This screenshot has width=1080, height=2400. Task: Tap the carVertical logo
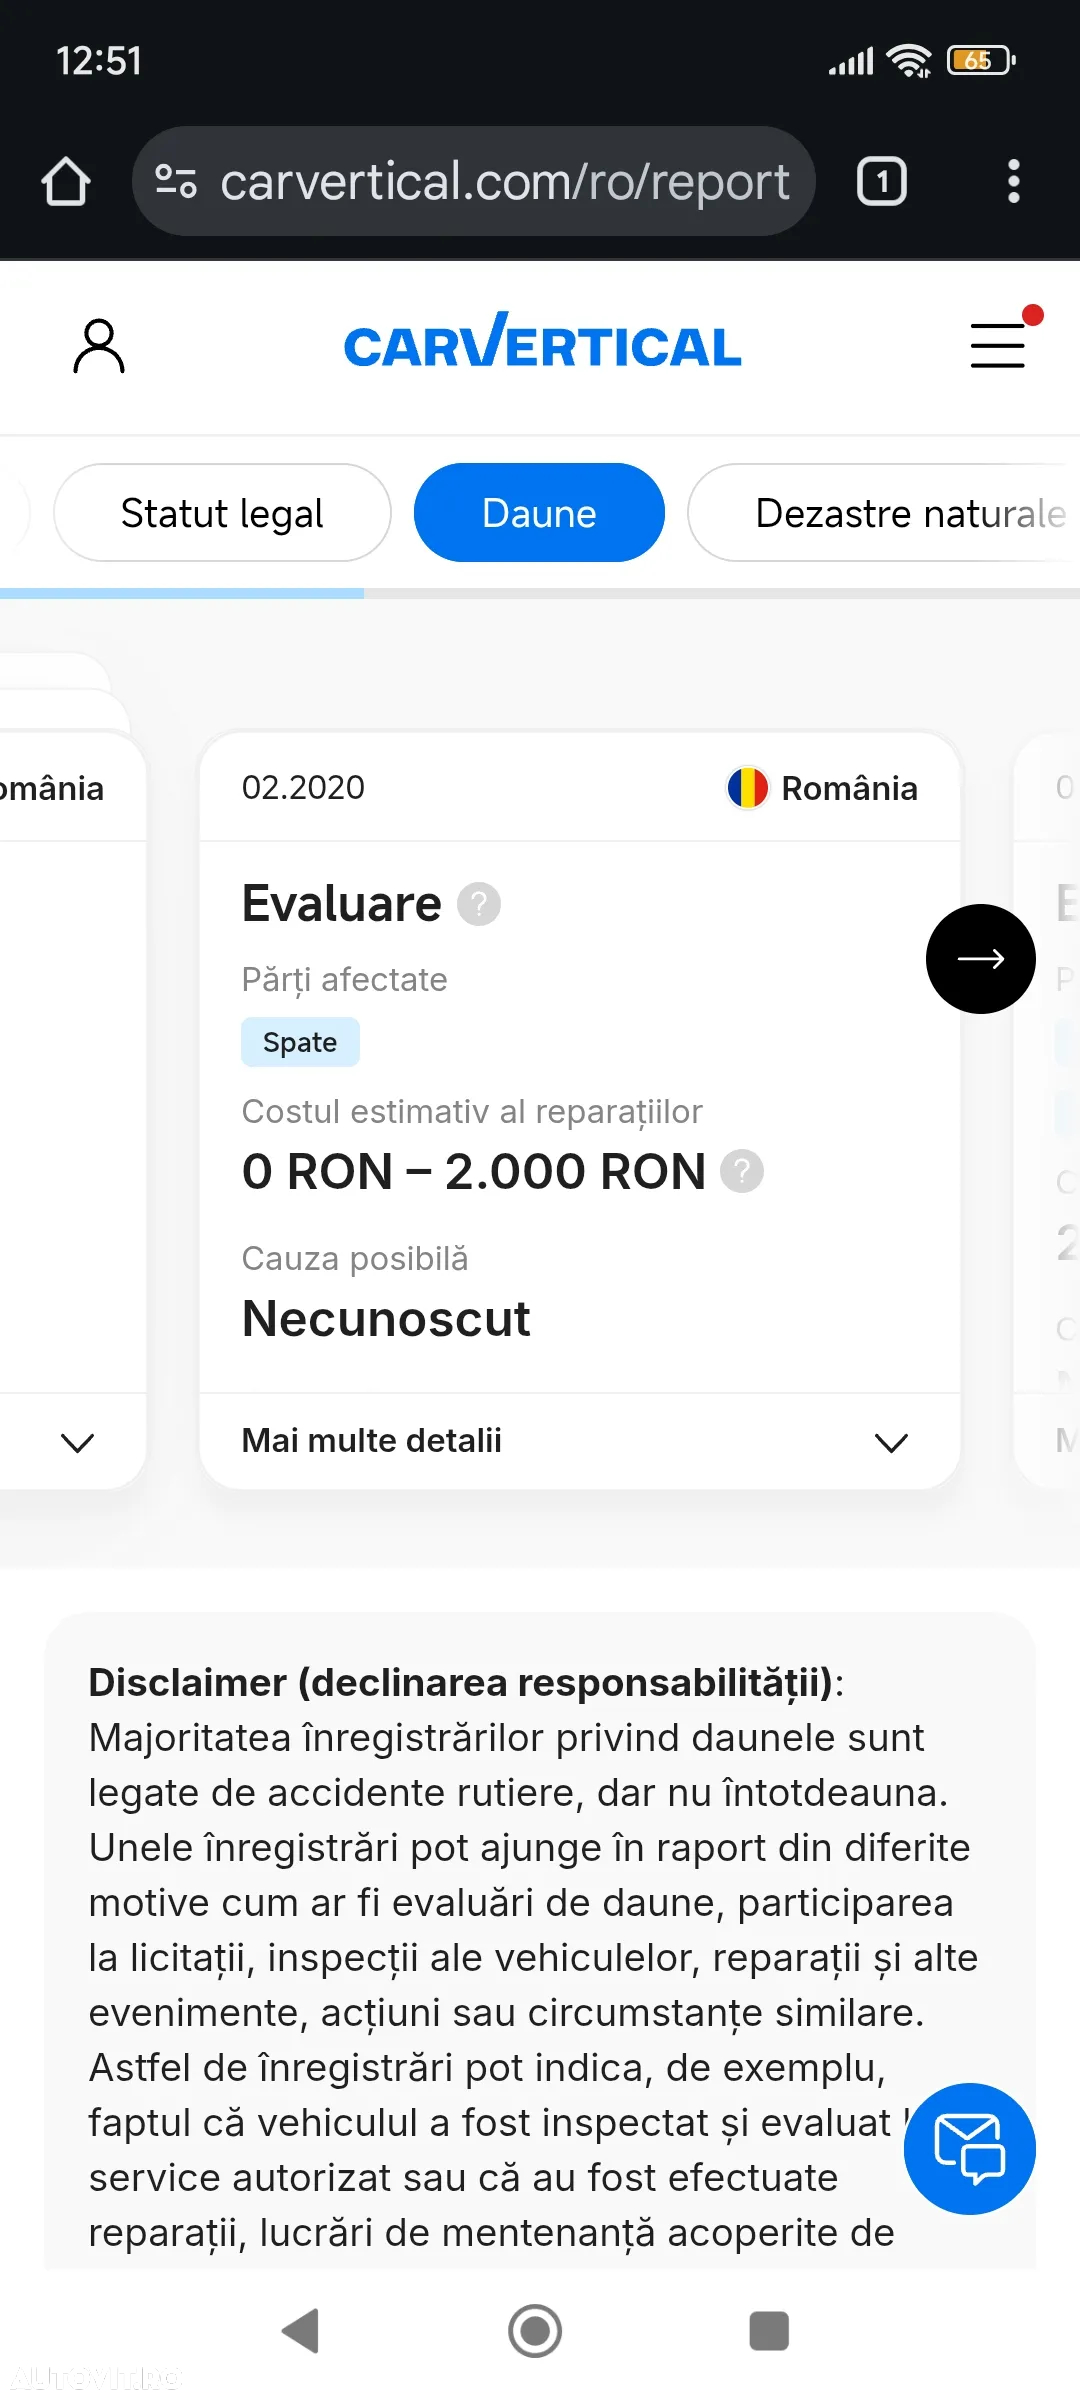coord(542,342)
